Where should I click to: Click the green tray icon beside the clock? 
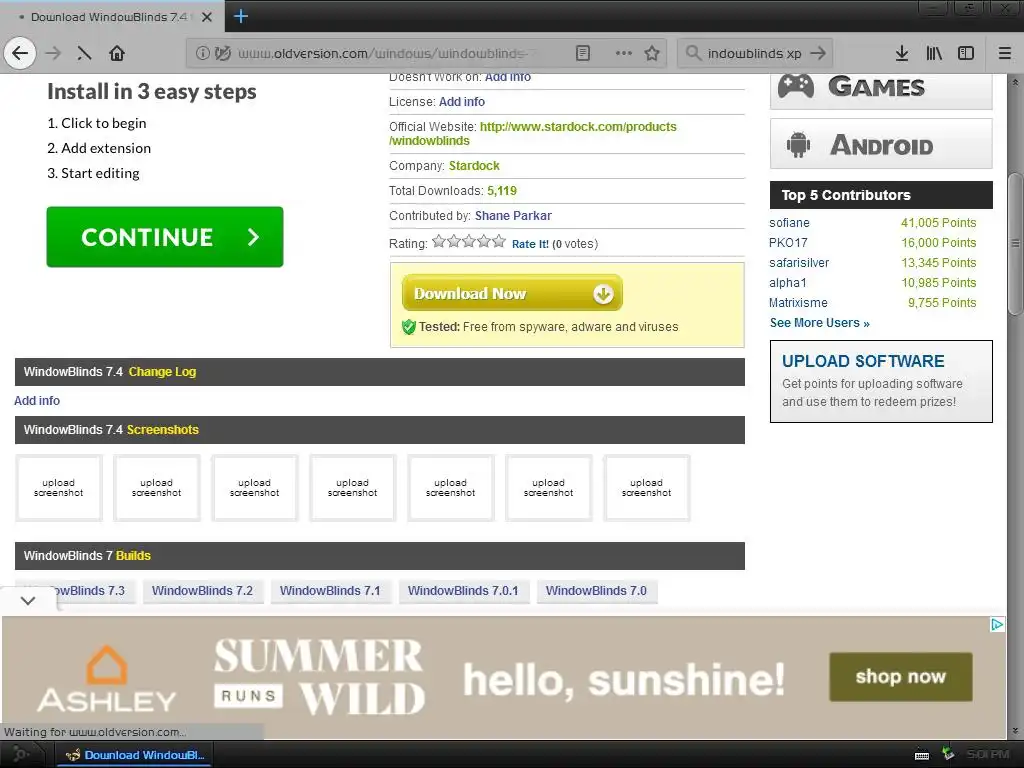(948, 754)
